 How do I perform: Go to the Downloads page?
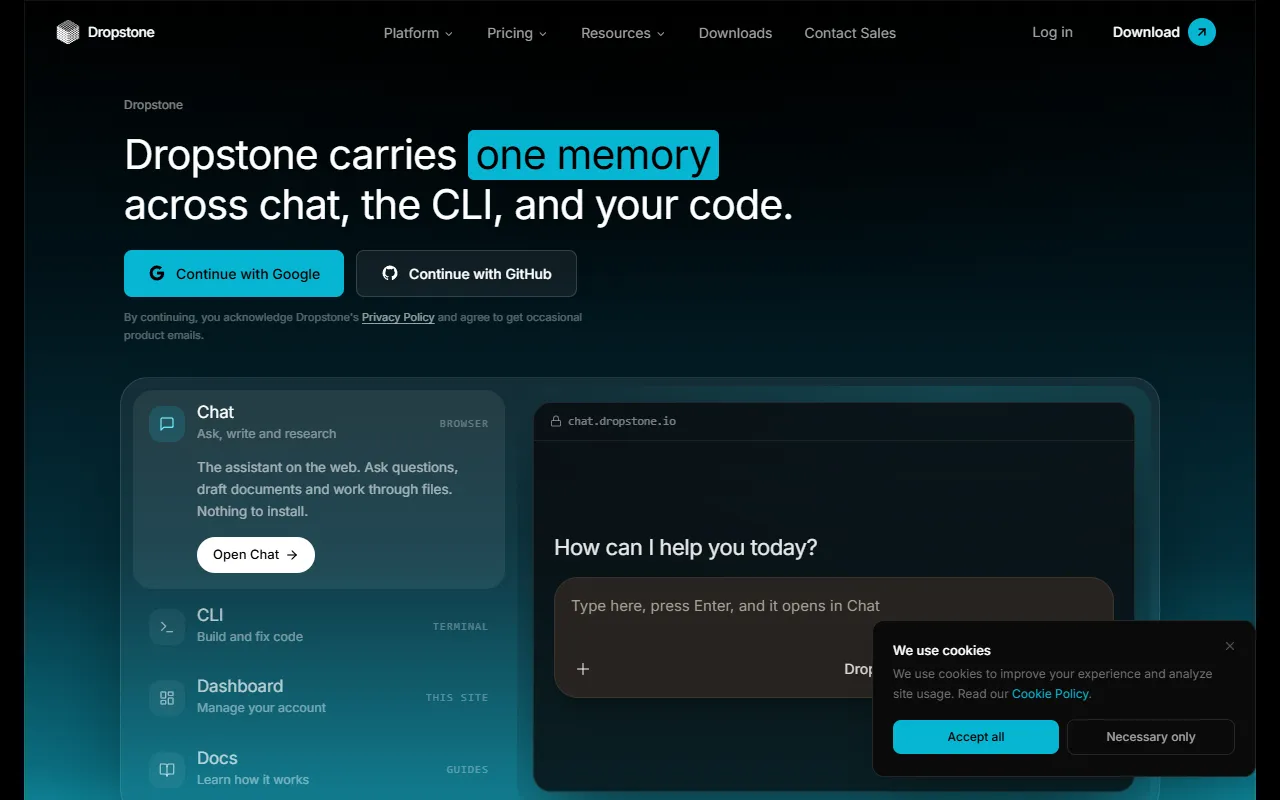click(735, 33)
